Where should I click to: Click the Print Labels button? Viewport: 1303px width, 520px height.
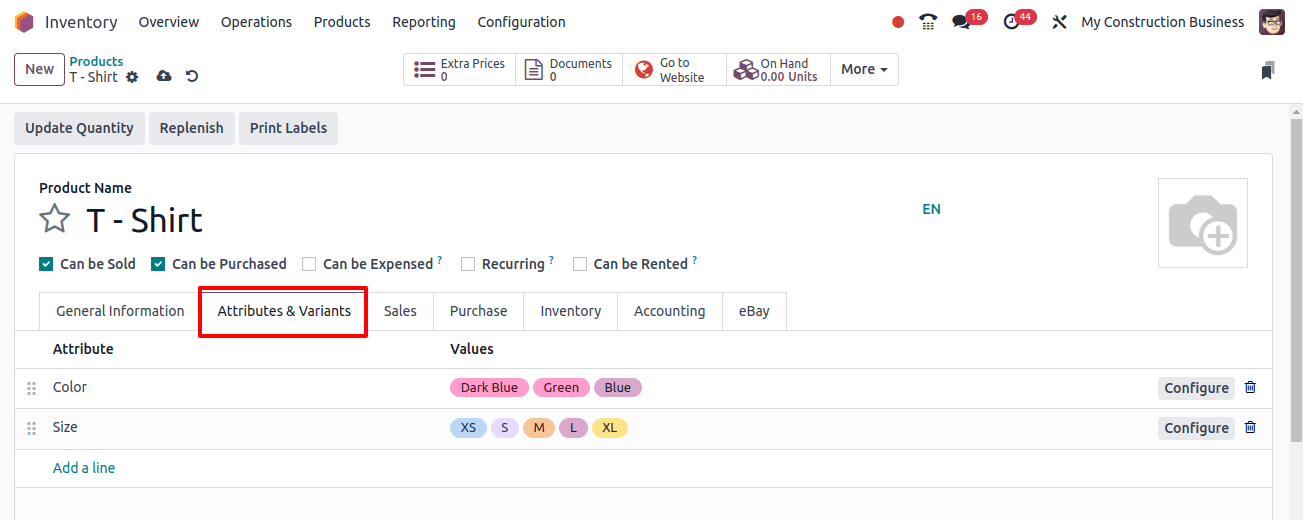pos(288,128)
